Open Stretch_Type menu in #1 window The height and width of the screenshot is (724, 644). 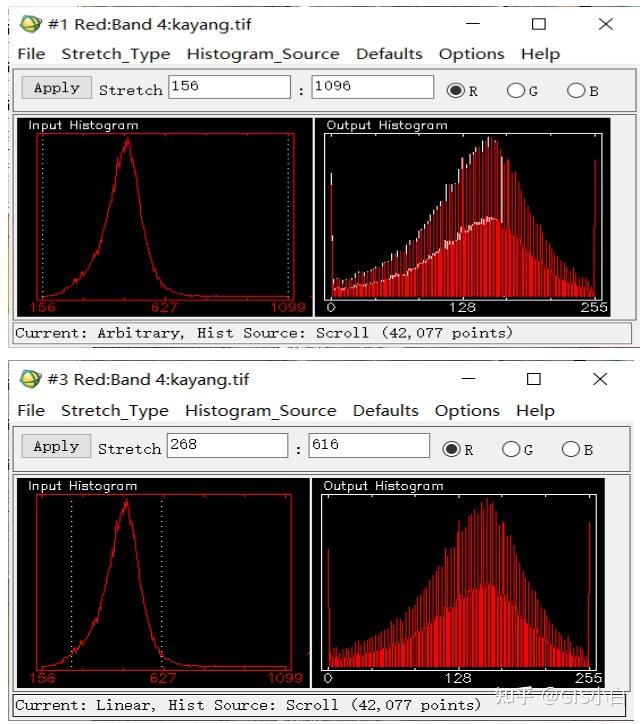click(x=116, y=54)
